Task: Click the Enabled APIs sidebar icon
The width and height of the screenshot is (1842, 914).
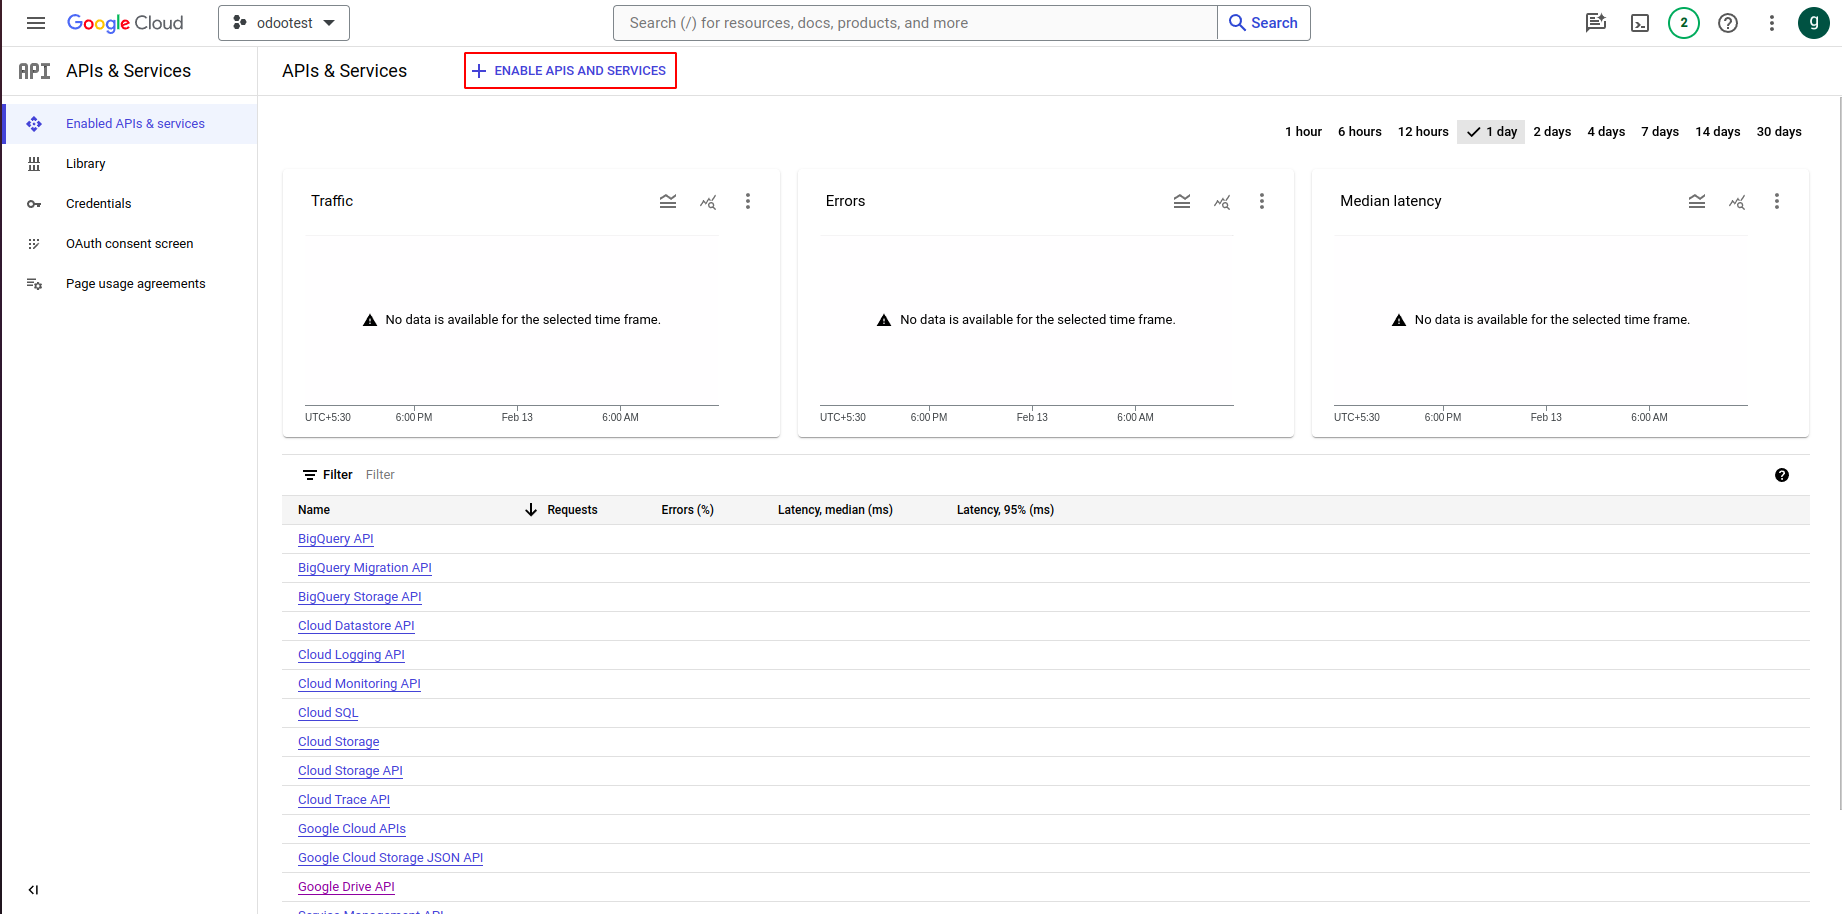Action: (34, 124)
